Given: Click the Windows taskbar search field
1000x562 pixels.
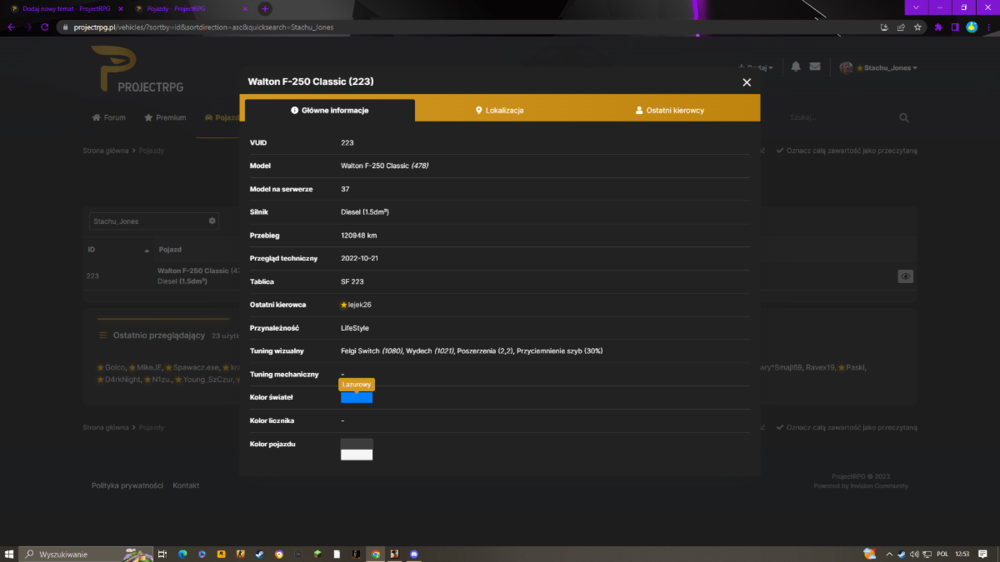Looking at the screenshot, I should (x=87, y=554).
